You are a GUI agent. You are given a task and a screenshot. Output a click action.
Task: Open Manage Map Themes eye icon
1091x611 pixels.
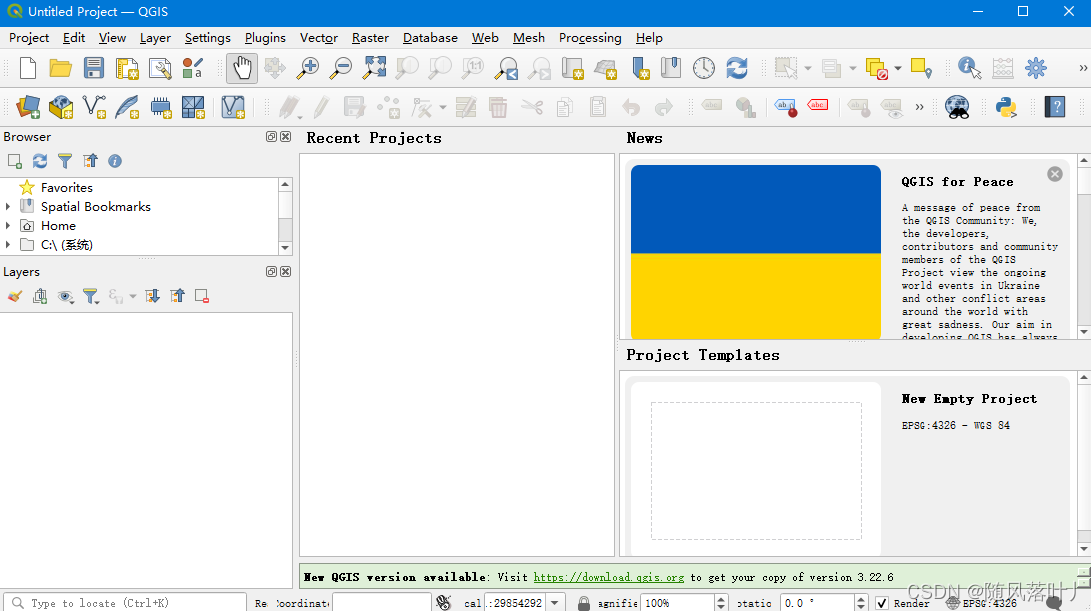pyautogui.click(x=65, y=296)
